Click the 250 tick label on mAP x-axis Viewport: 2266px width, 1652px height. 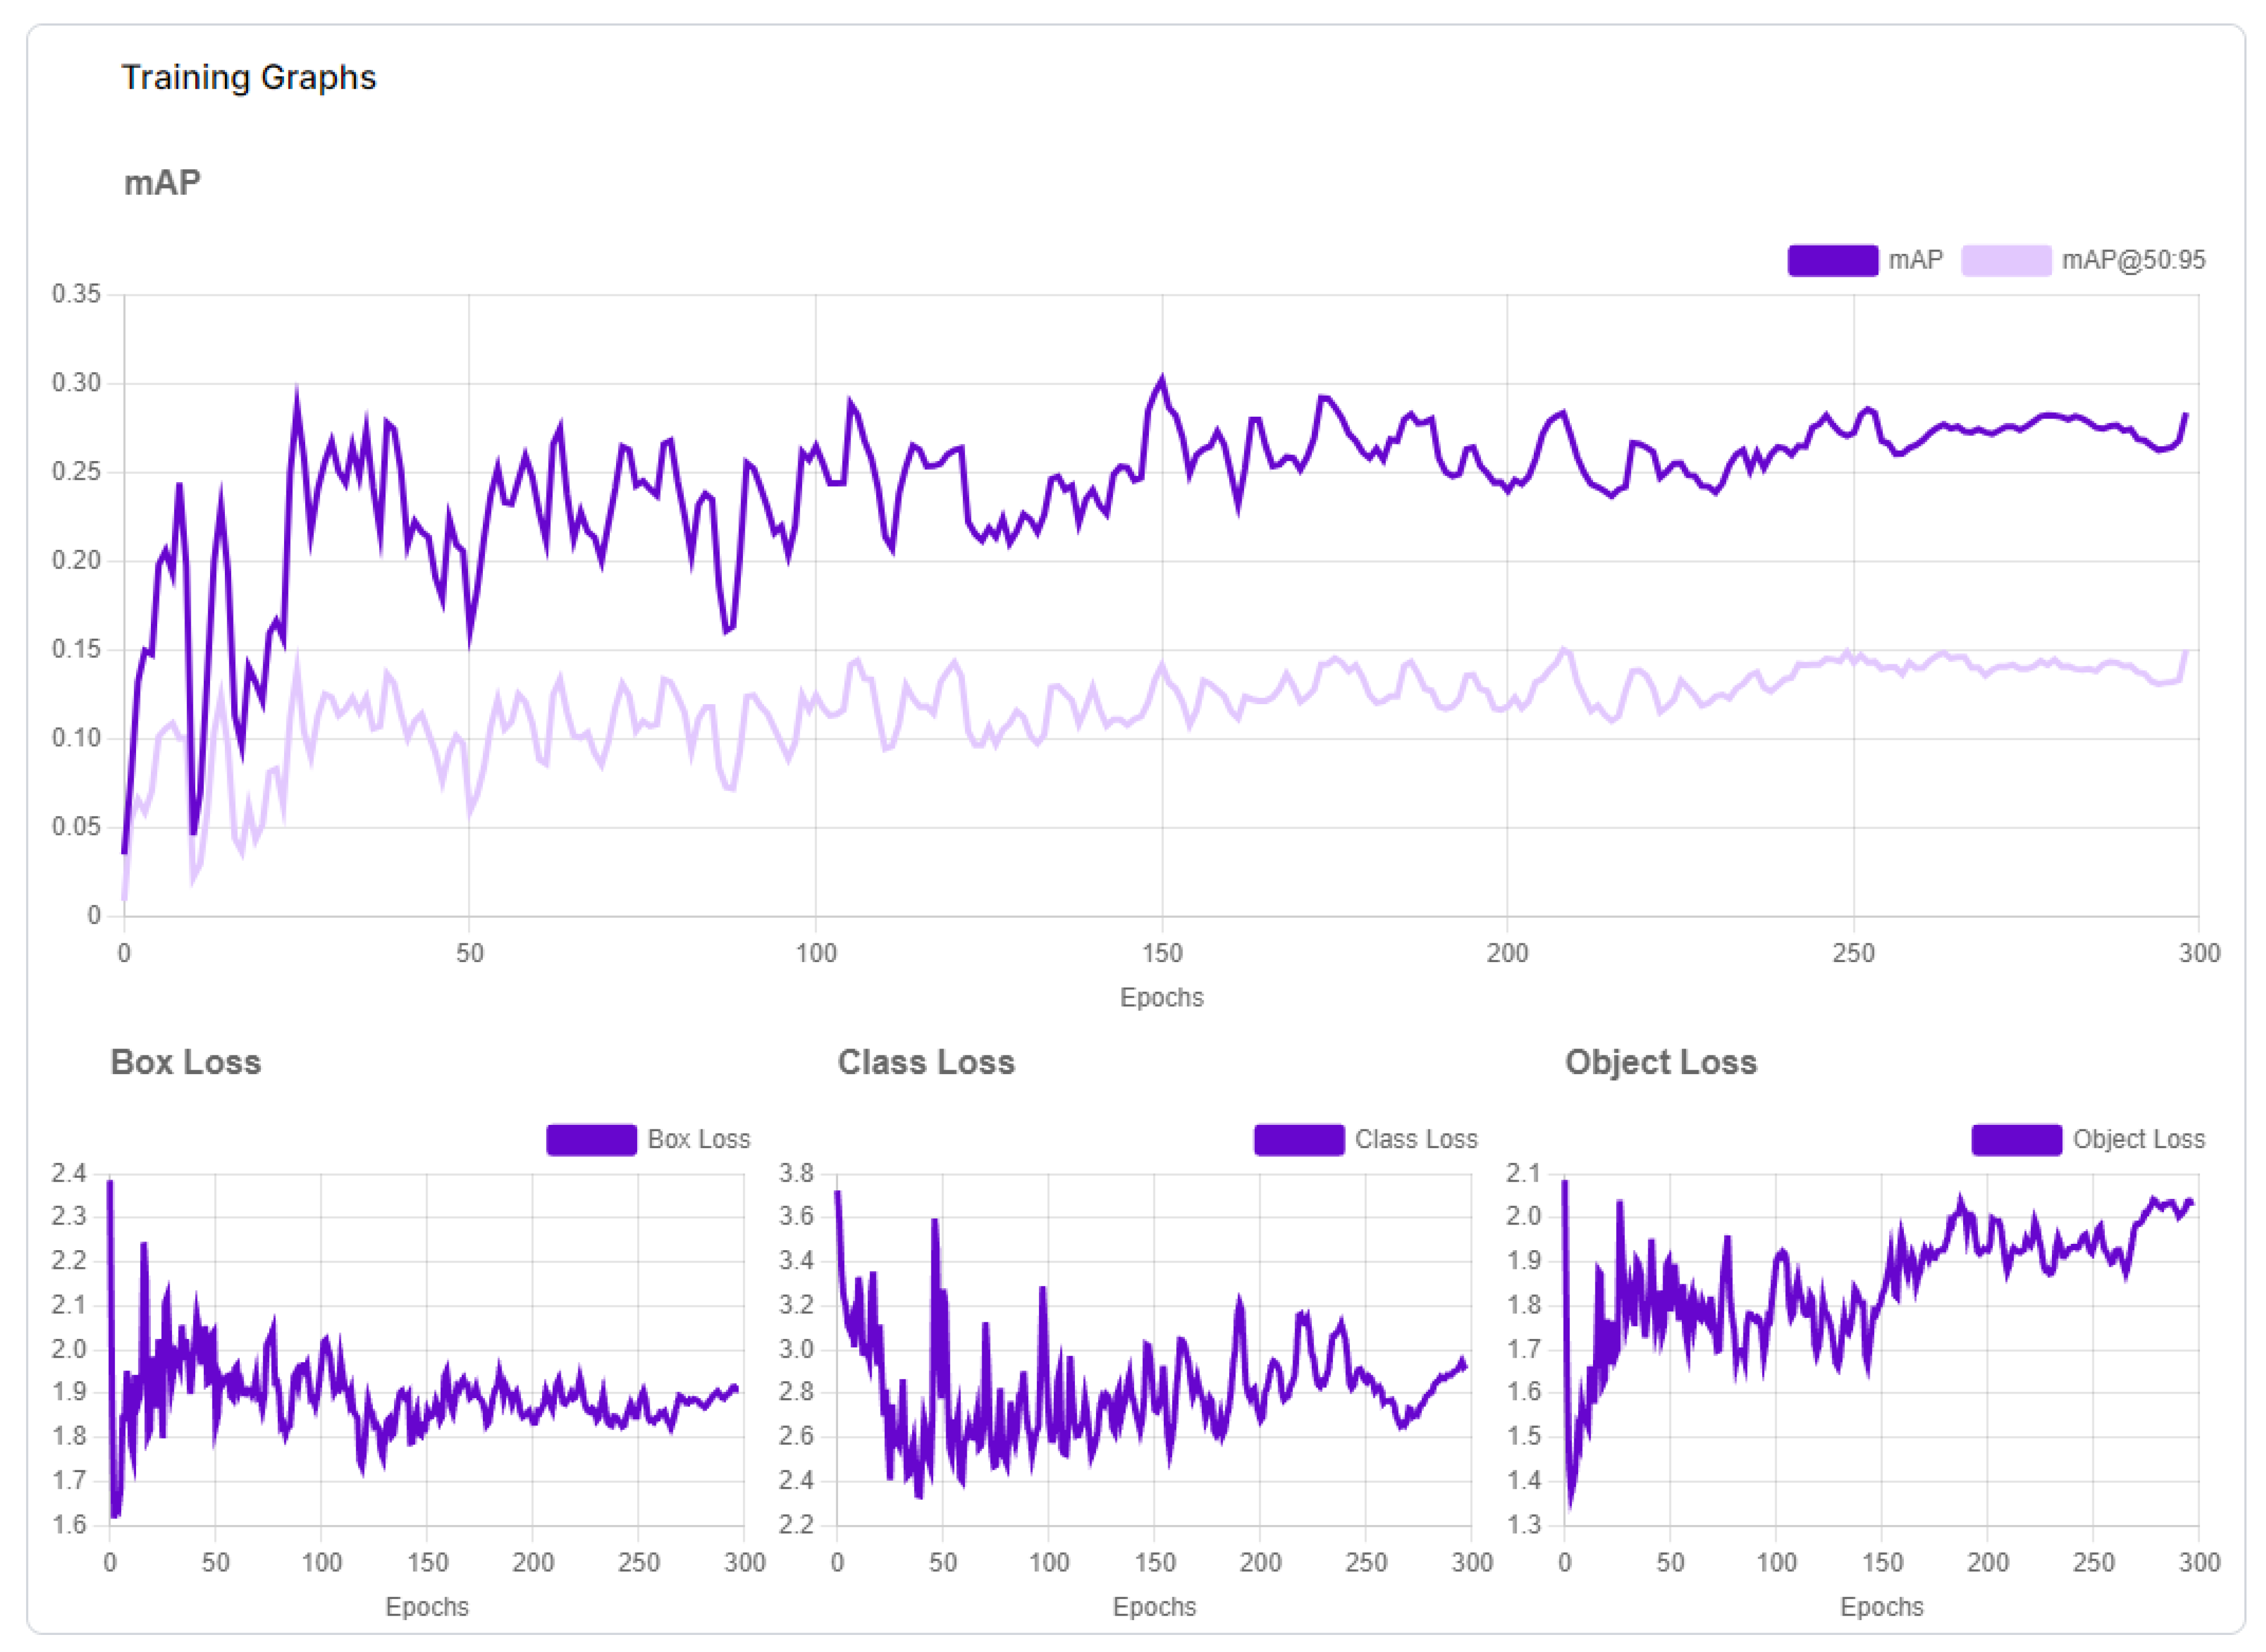1853,953
